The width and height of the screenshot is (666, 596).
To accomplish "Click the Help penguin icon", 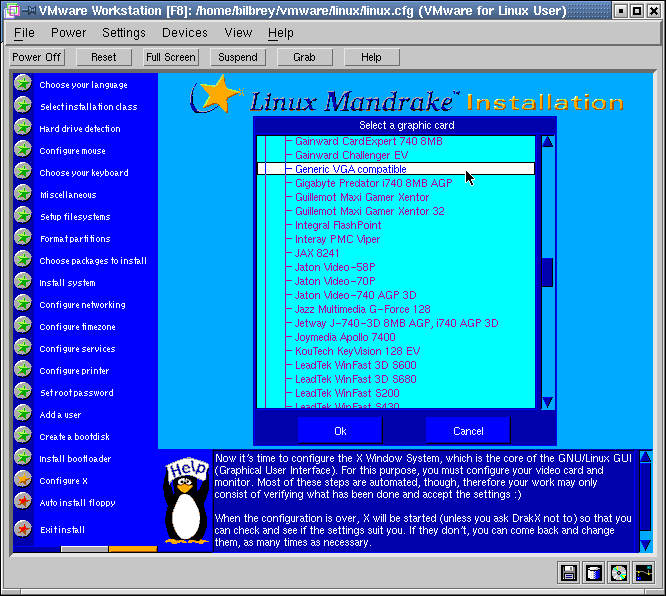I will tap(185, 503).
